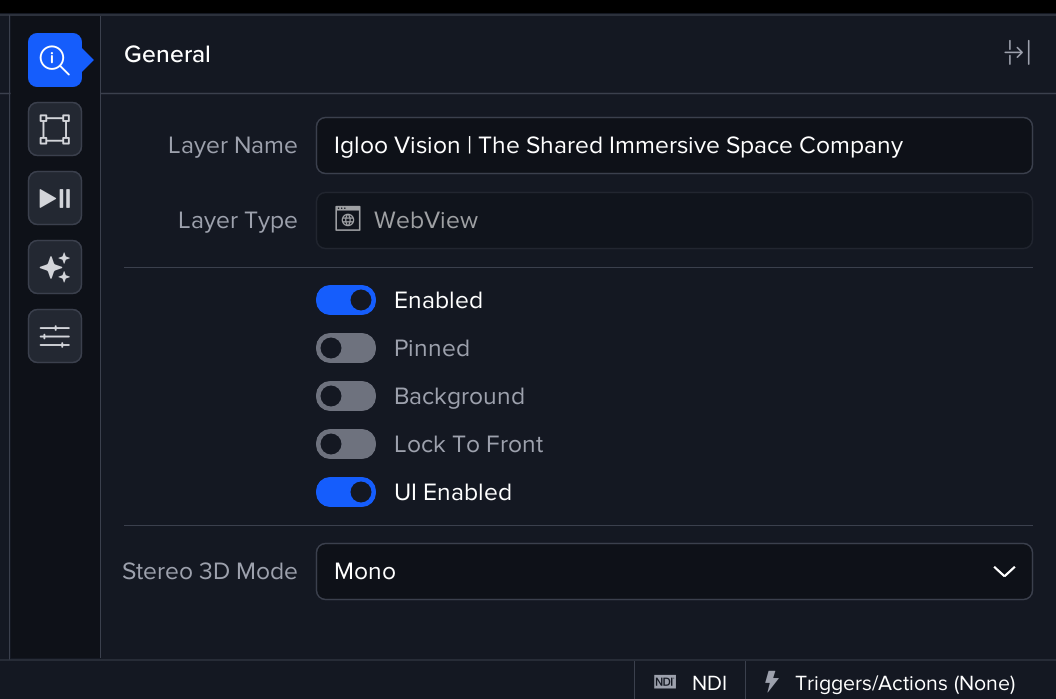Open the Playback controls tab
1056x699 pixels.
(x=55, y=198)
